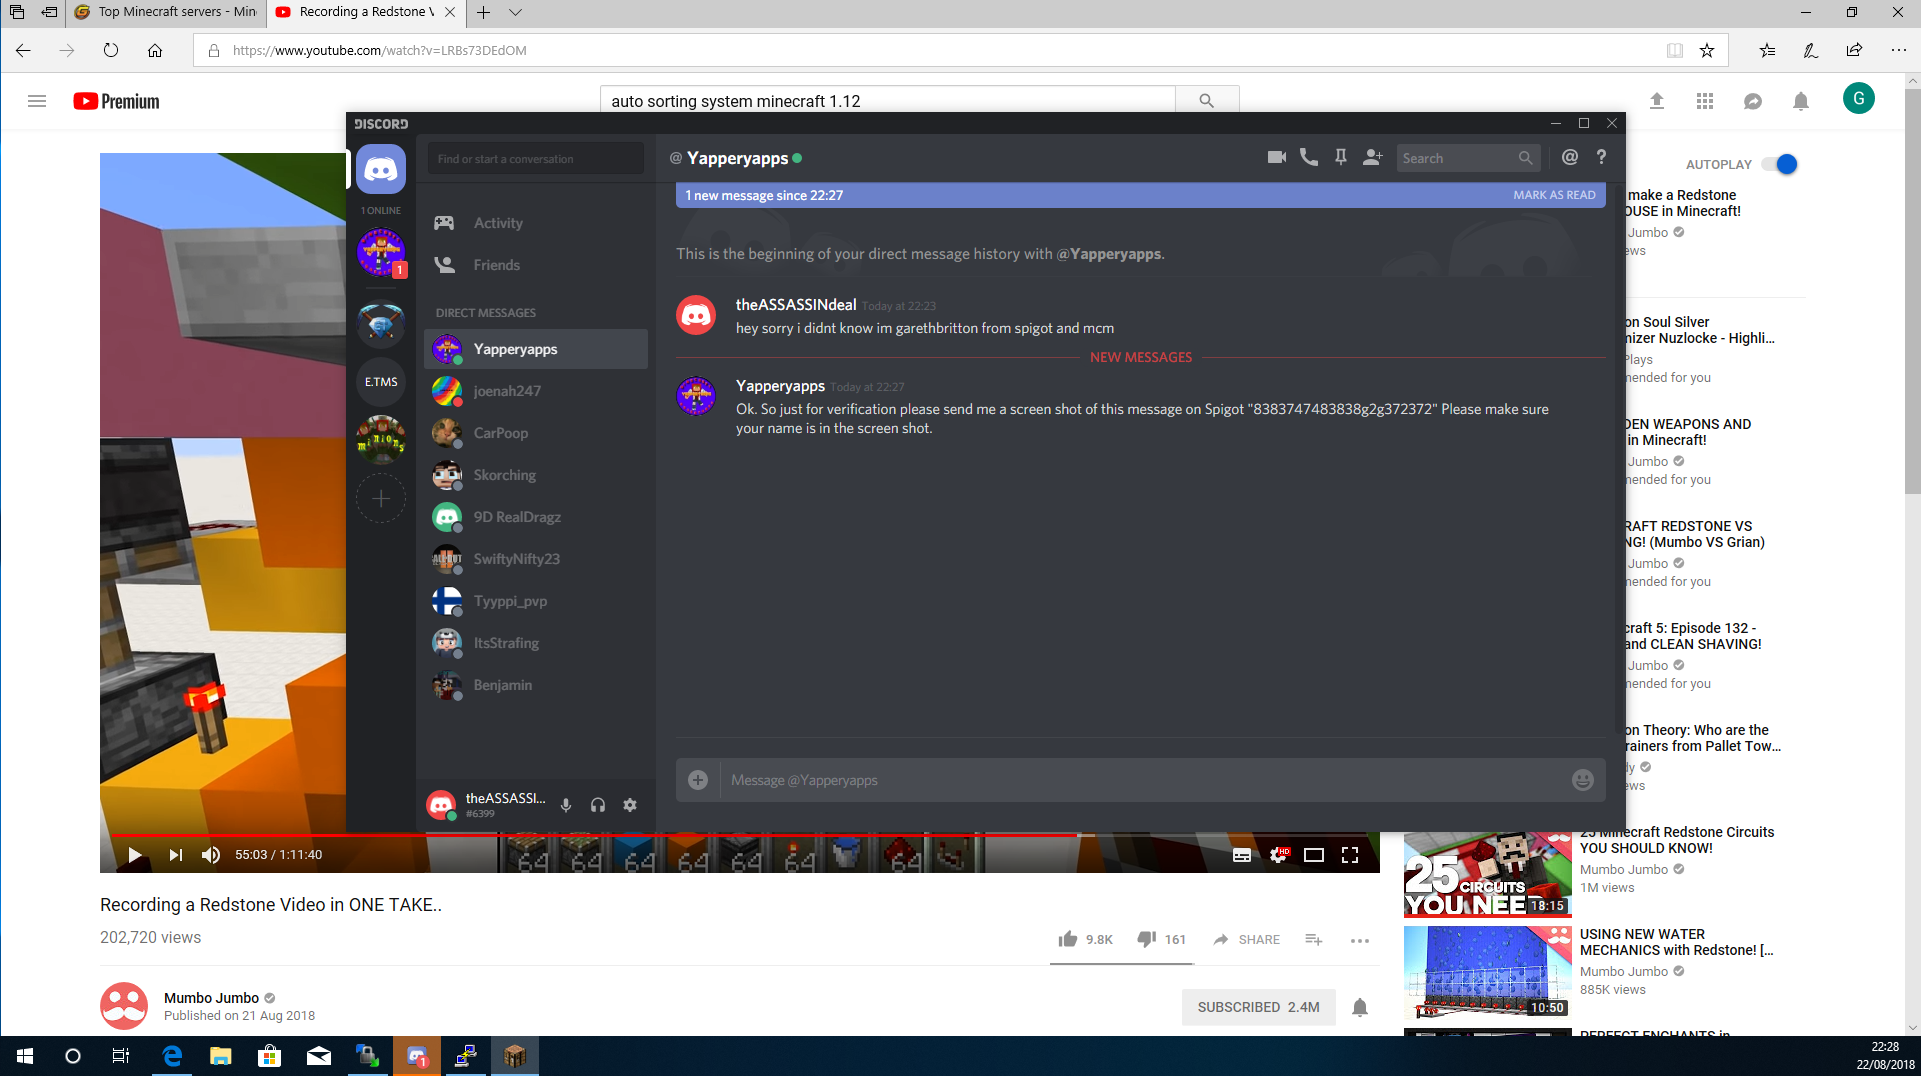The width and height of the screenshot is (1921, 1076).
Task: Open YouTube guide hamburger menu
Action: [x=37, y=101]
